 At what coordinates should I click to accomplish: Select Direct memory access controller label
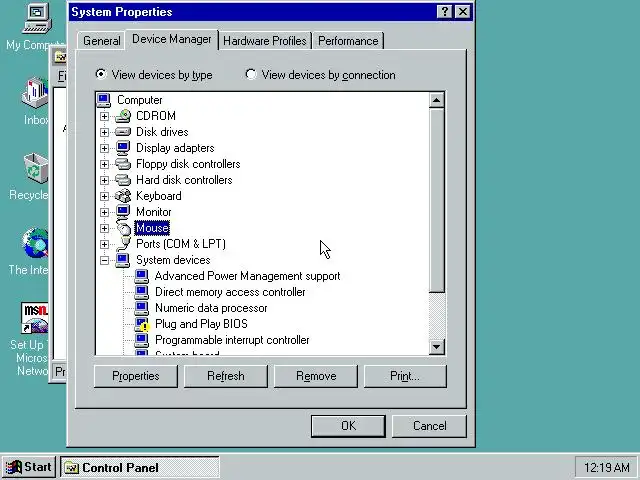pyautogui.click(x=230, y=292)
